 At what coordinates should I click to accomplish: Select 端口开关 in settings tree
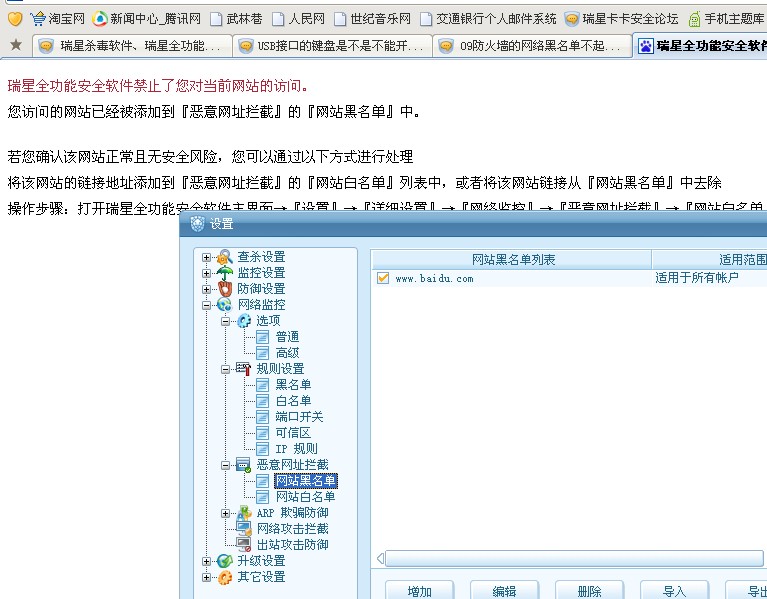click(299, 417)
